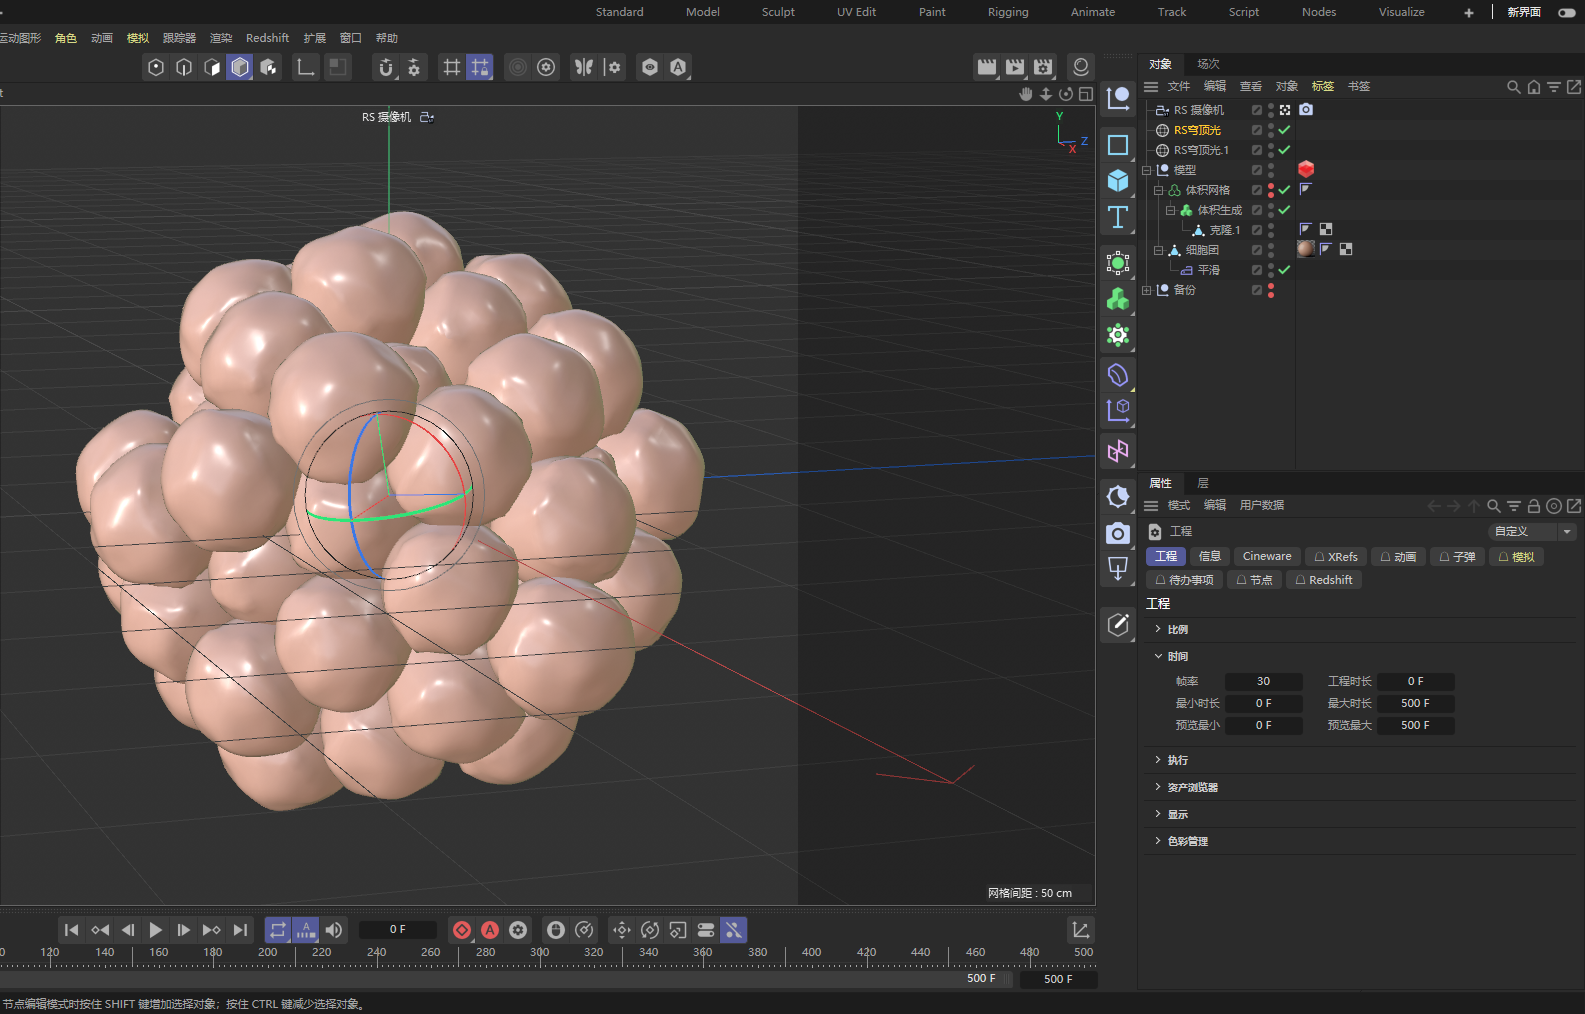
Task: Play animation forward
Action: tap(156, 930)
